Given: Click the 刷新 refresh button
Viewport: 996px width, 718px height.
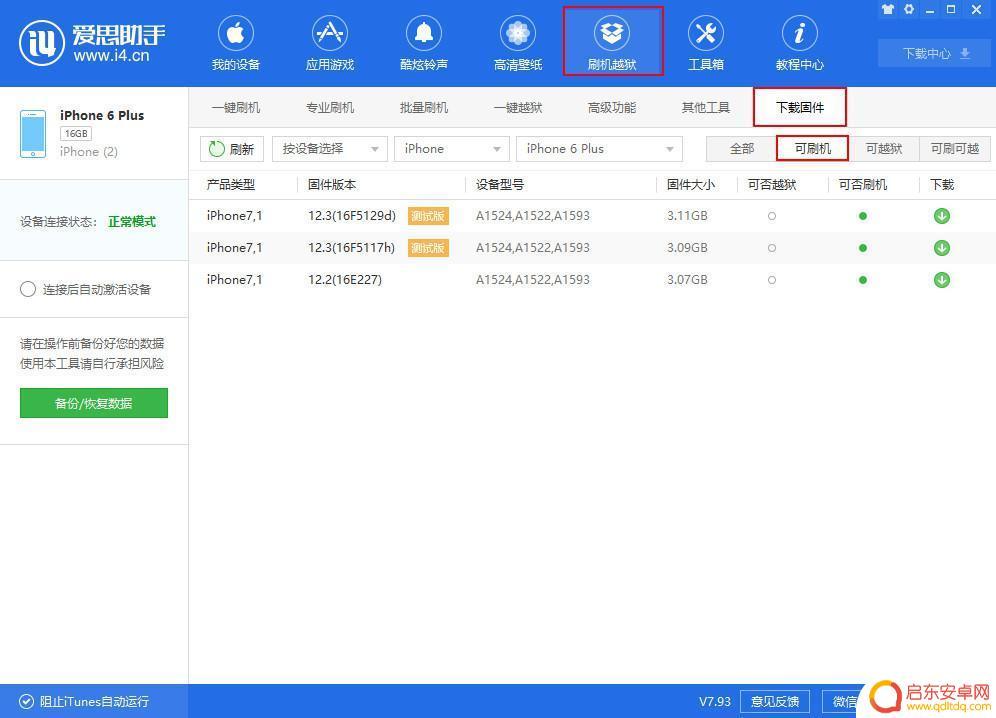Looking at the screenshot, I should pos(232,149).
